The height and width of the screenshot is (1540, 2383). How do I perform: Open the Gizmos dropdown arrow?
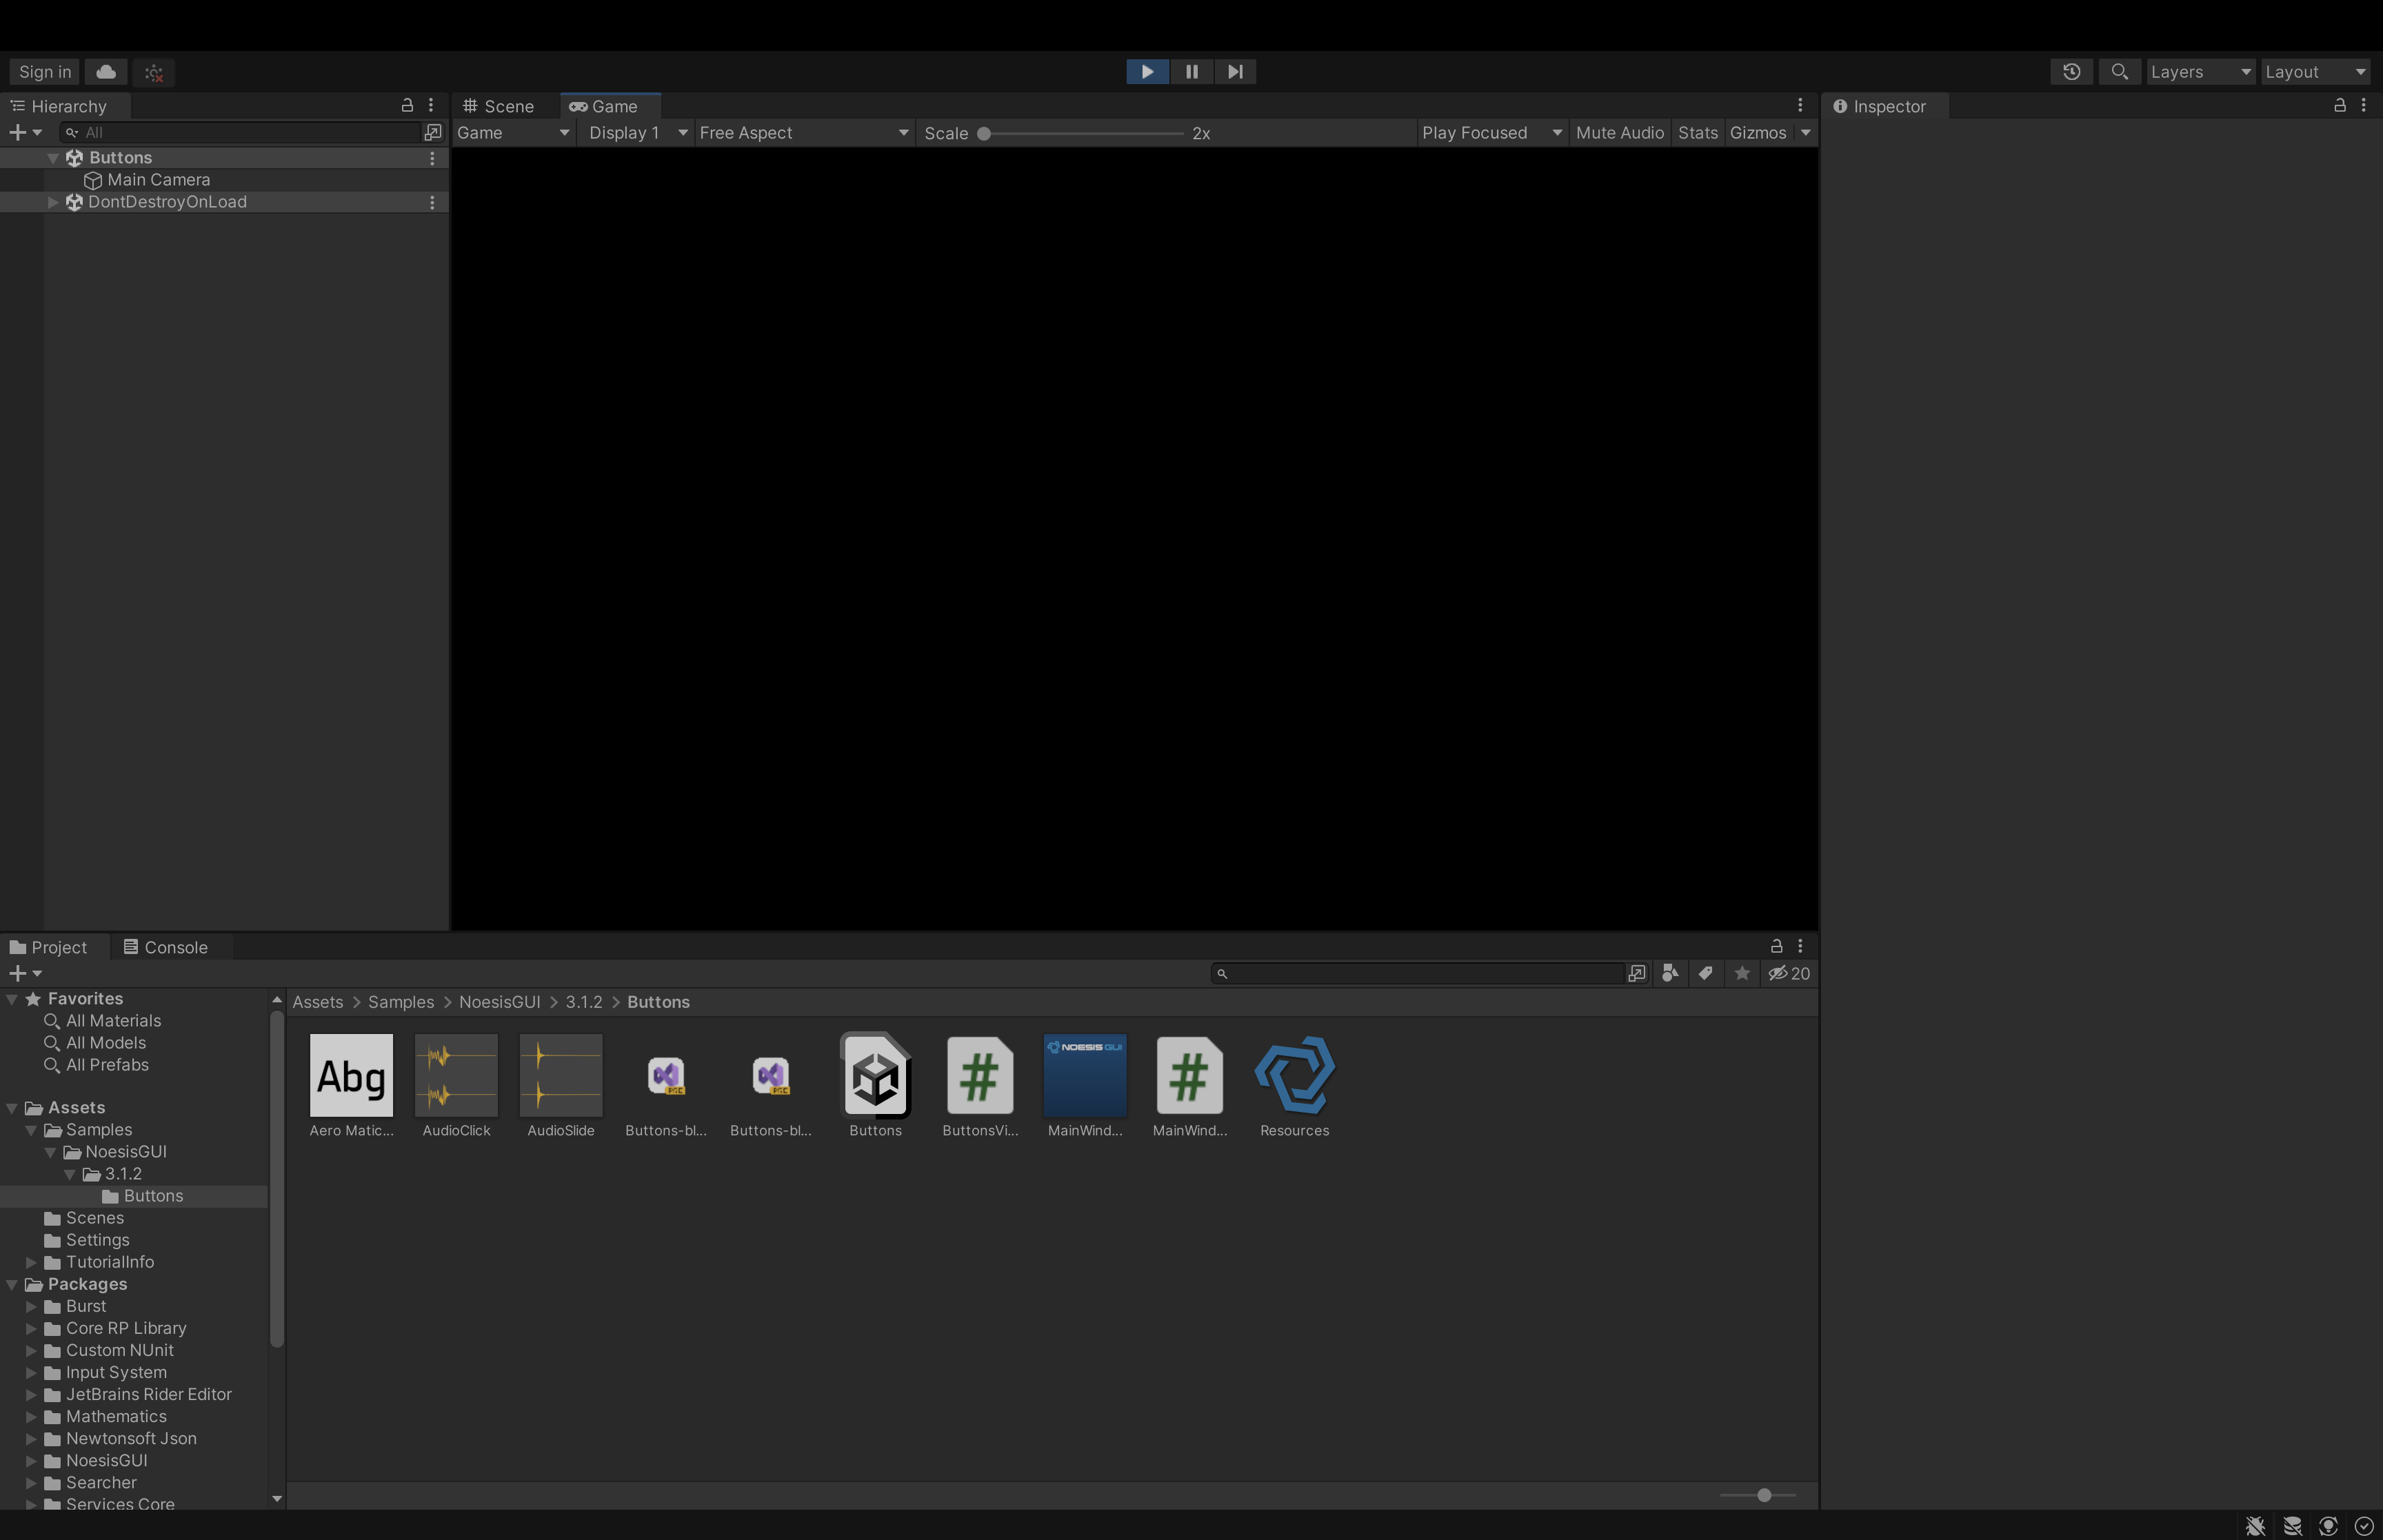1806,133
